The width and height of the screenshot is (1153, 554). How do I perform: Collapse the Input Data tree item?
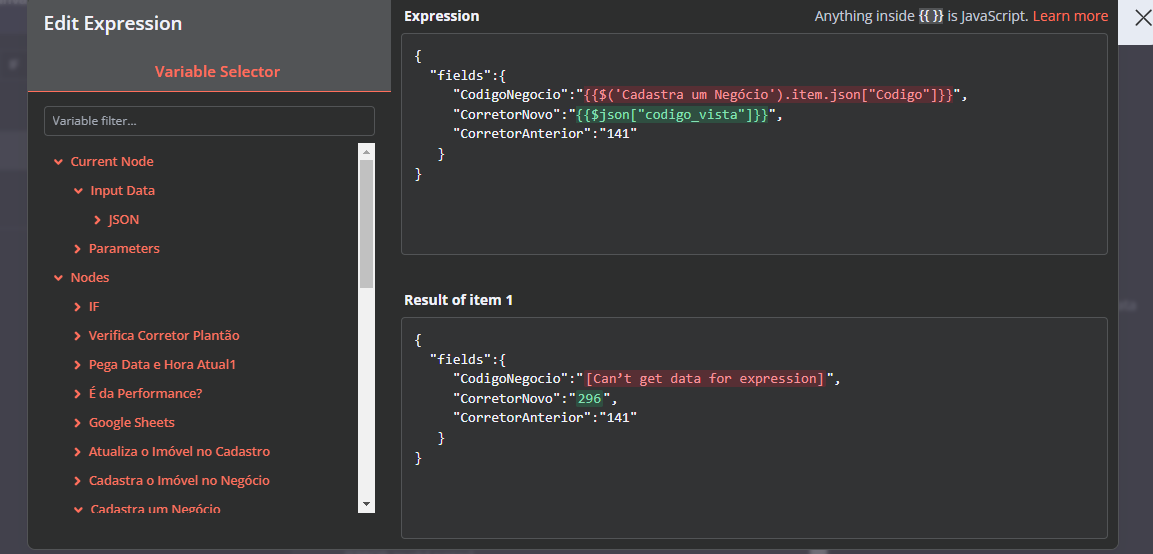click(x=79, y=191)
